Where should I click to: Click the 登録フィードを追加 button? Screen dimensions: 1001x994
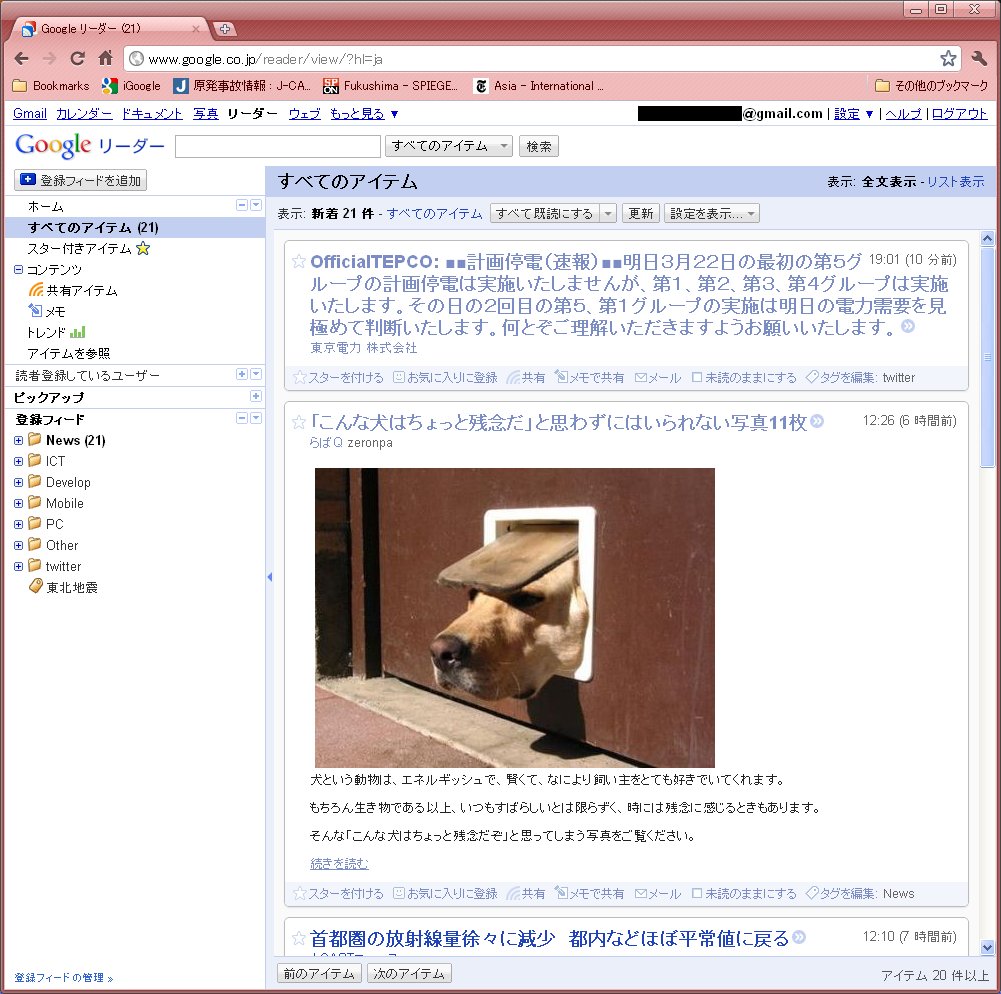[80, 180]
